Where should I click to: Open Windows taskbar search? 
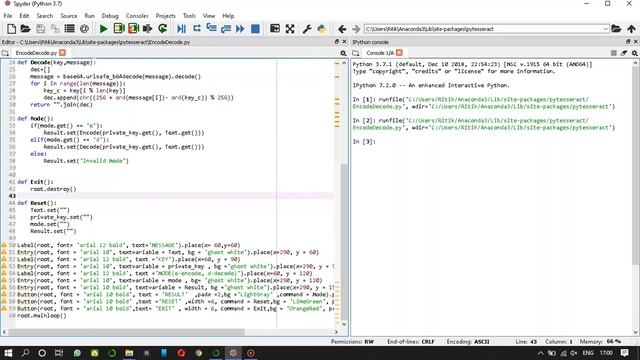25,353
